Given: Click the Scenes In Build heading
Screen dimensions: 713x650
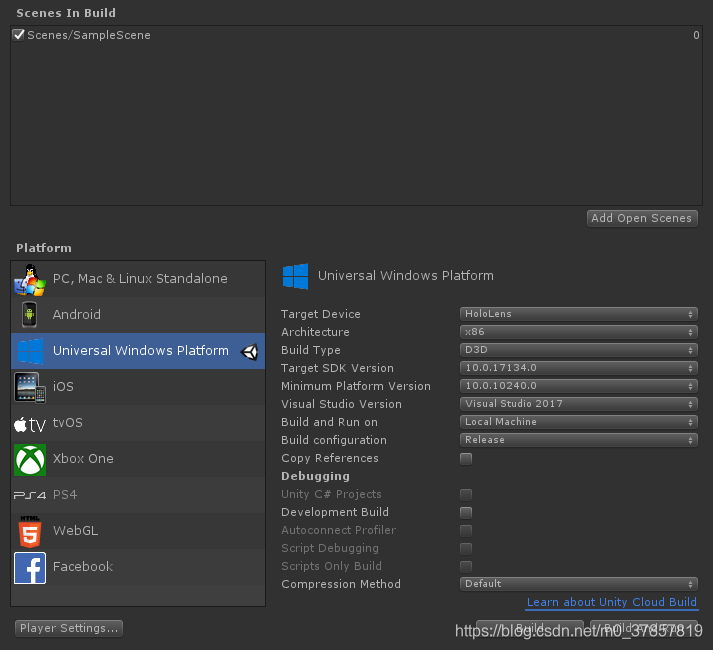Looking at the screenshot, I should point(66,13).
